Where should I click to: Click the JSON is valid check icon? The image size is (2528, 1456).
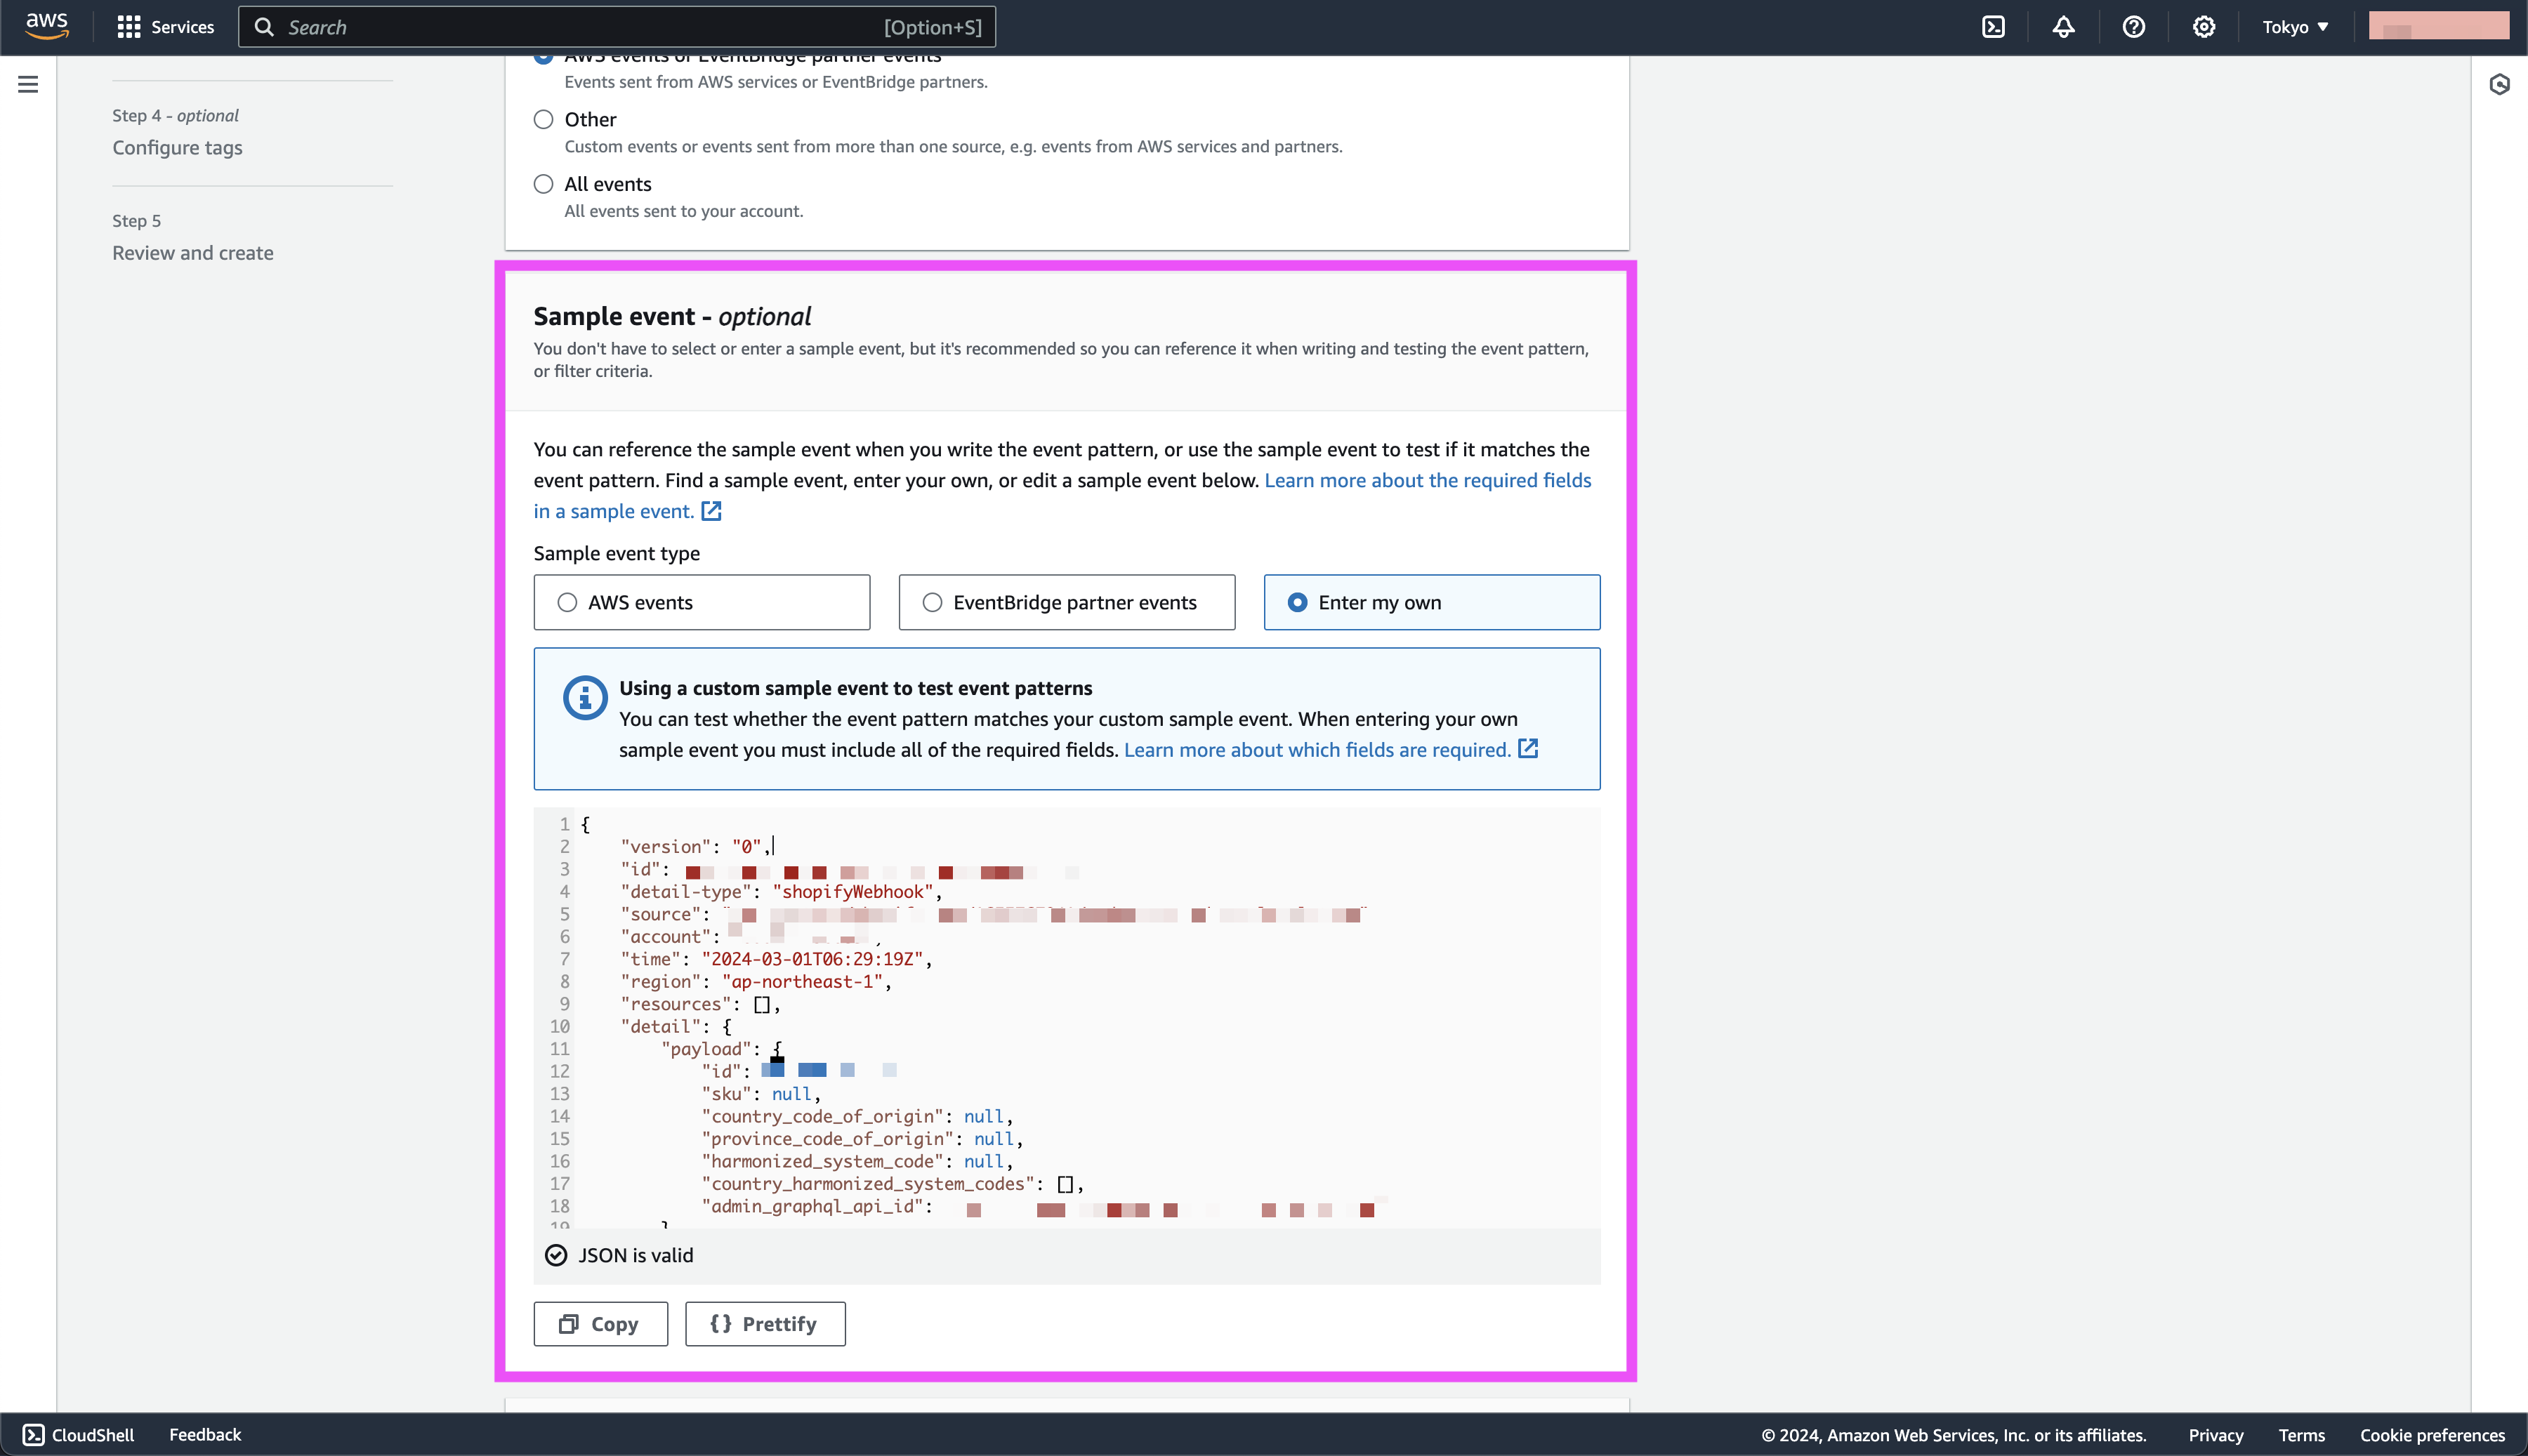(556, 1255)
